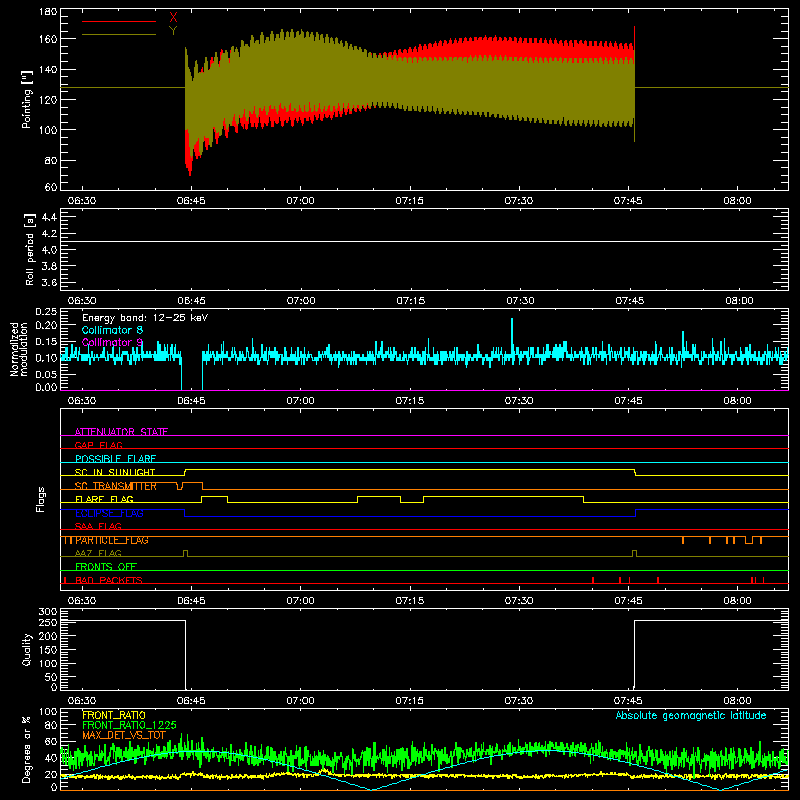Click the 07:45 time label under Quality plot
Image resolution: width=800 pixels, height=800 pixels.
coord(628,701)
